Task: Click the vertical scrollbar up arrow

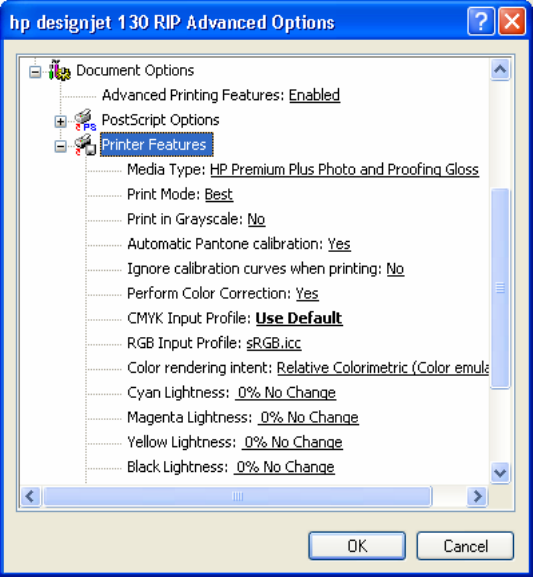Action: click(x=500, y=69)
